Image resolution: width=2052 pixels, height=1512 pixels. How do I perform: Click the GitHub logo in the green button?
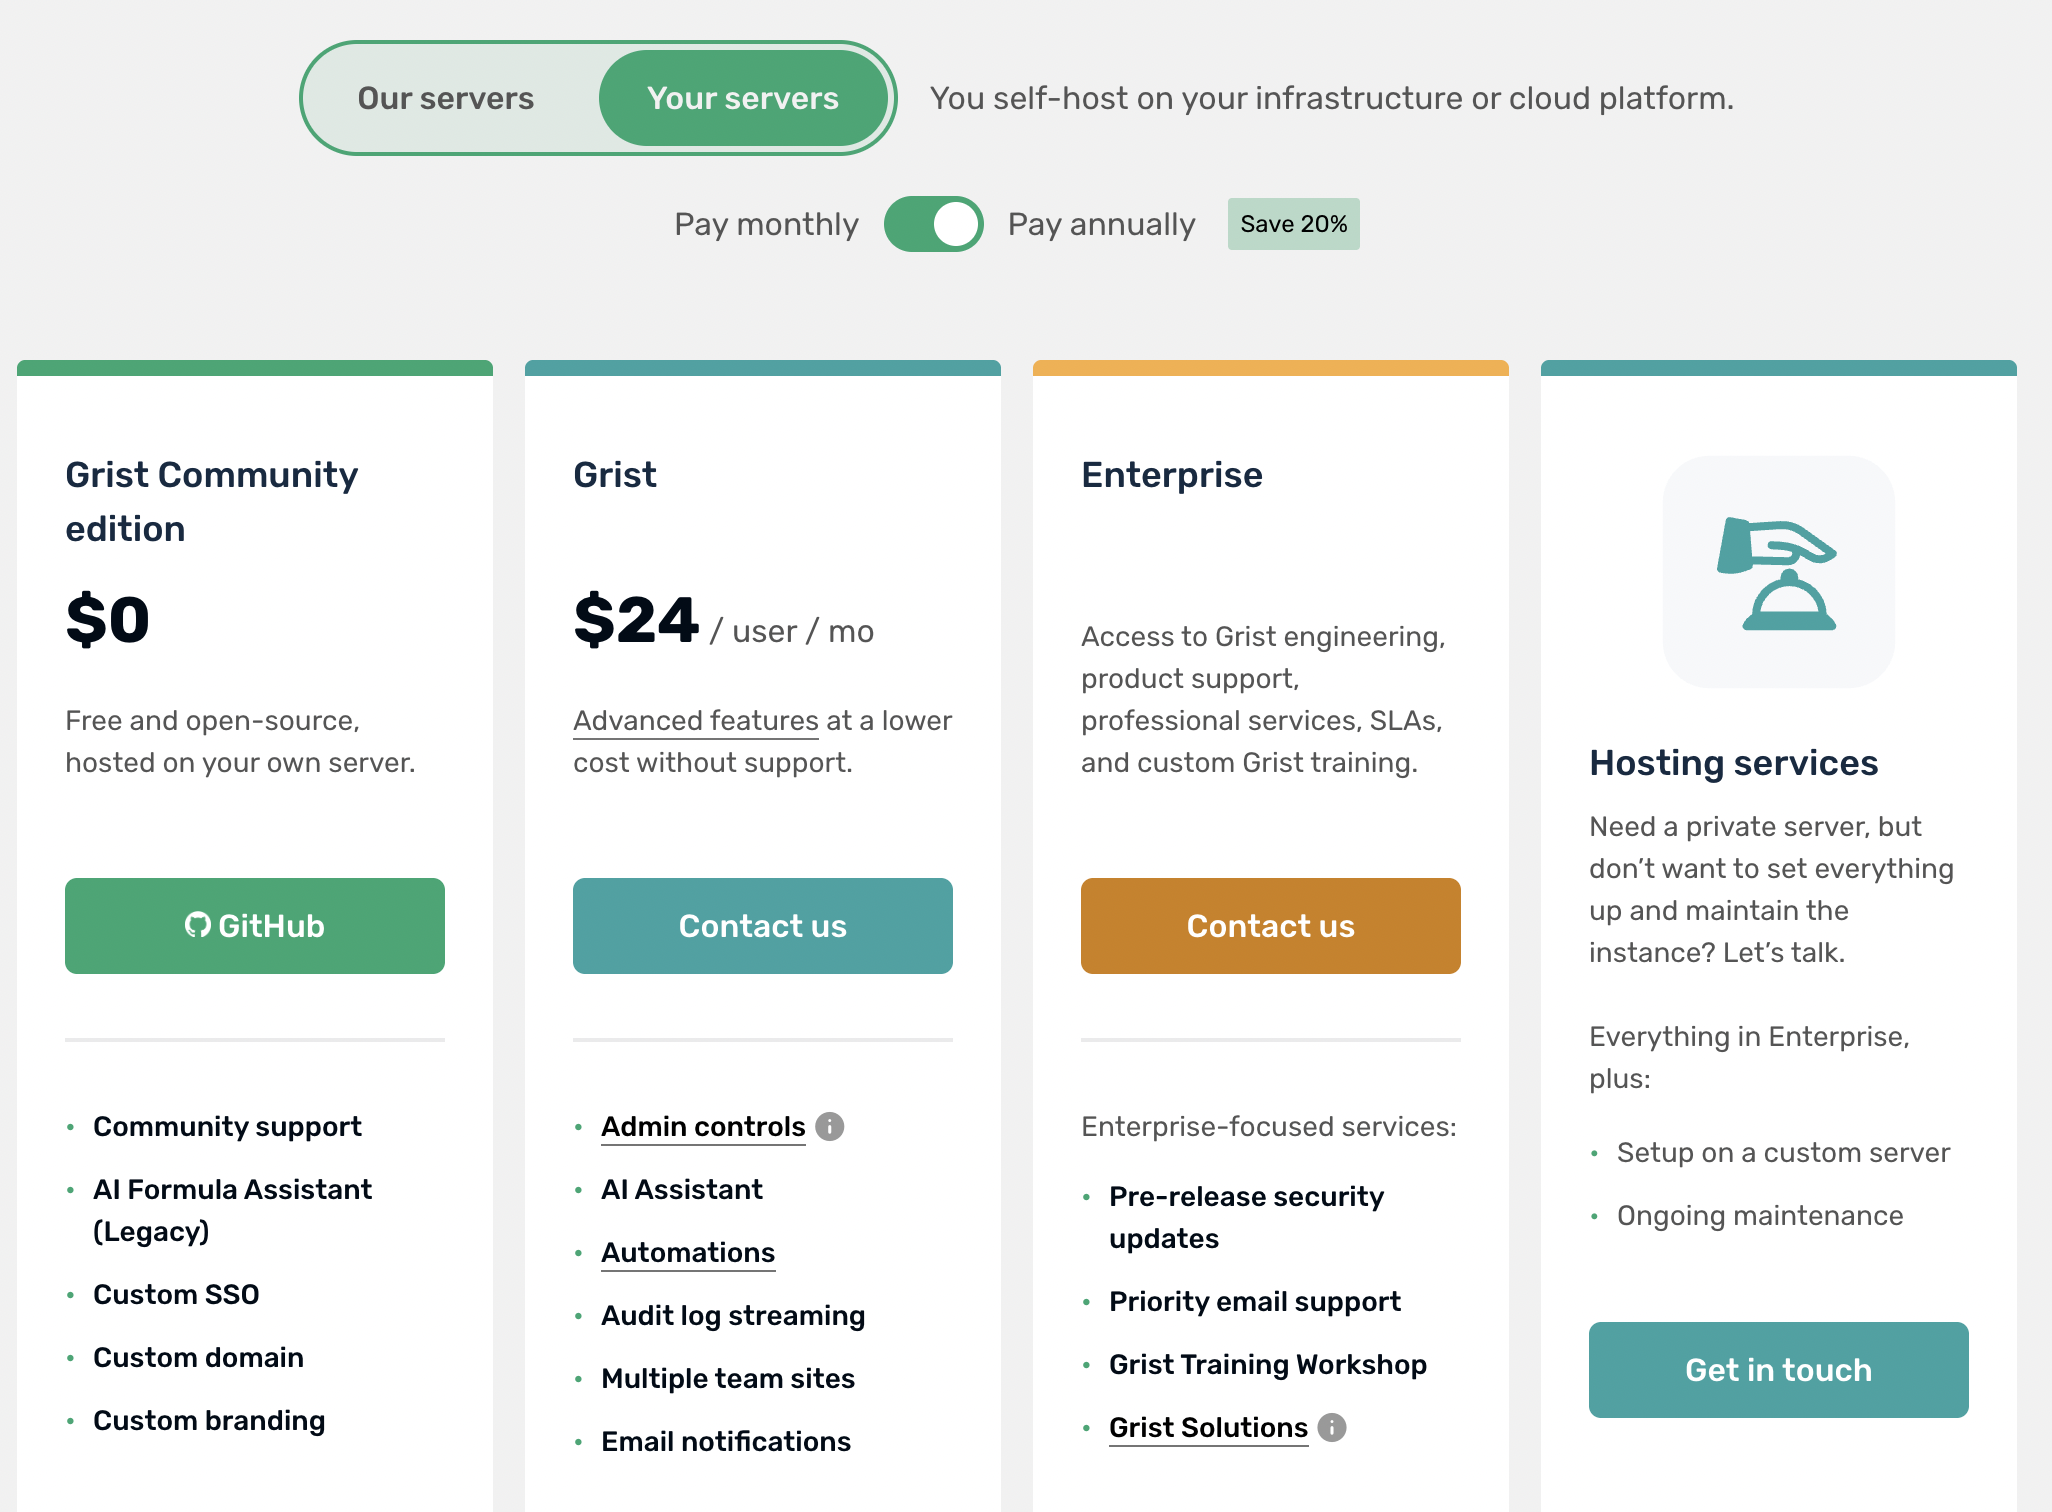coord(198,925)
